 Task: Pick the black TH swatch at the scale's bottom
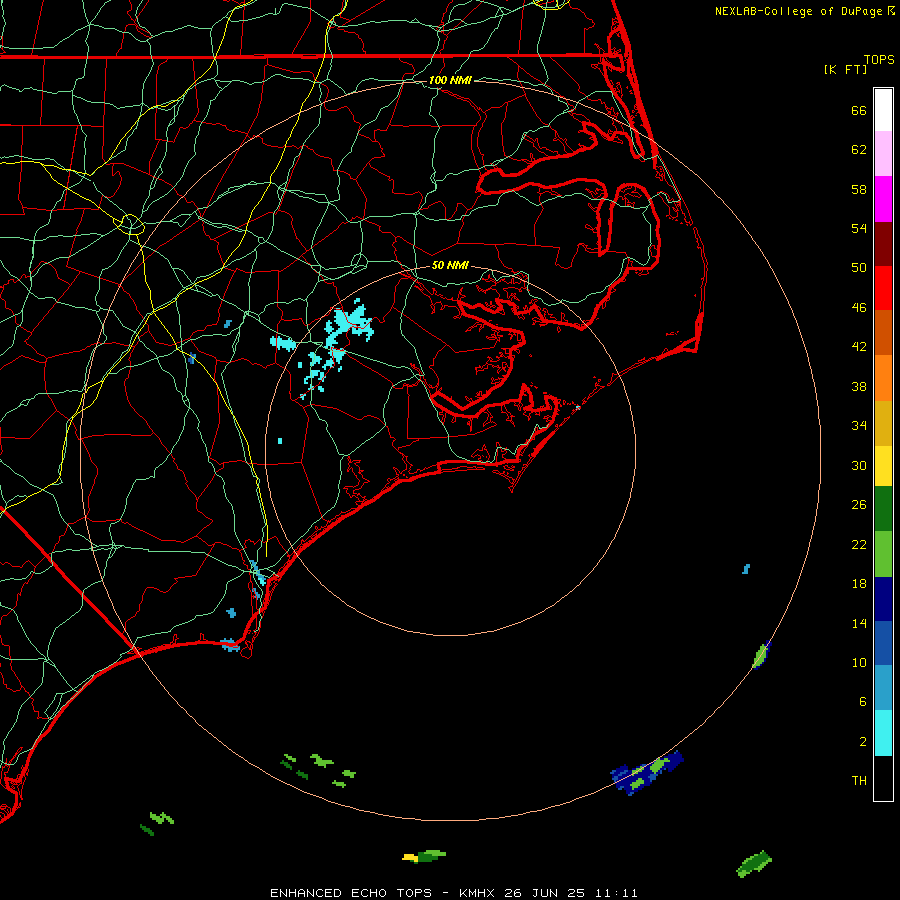click(x=883, y=778)
